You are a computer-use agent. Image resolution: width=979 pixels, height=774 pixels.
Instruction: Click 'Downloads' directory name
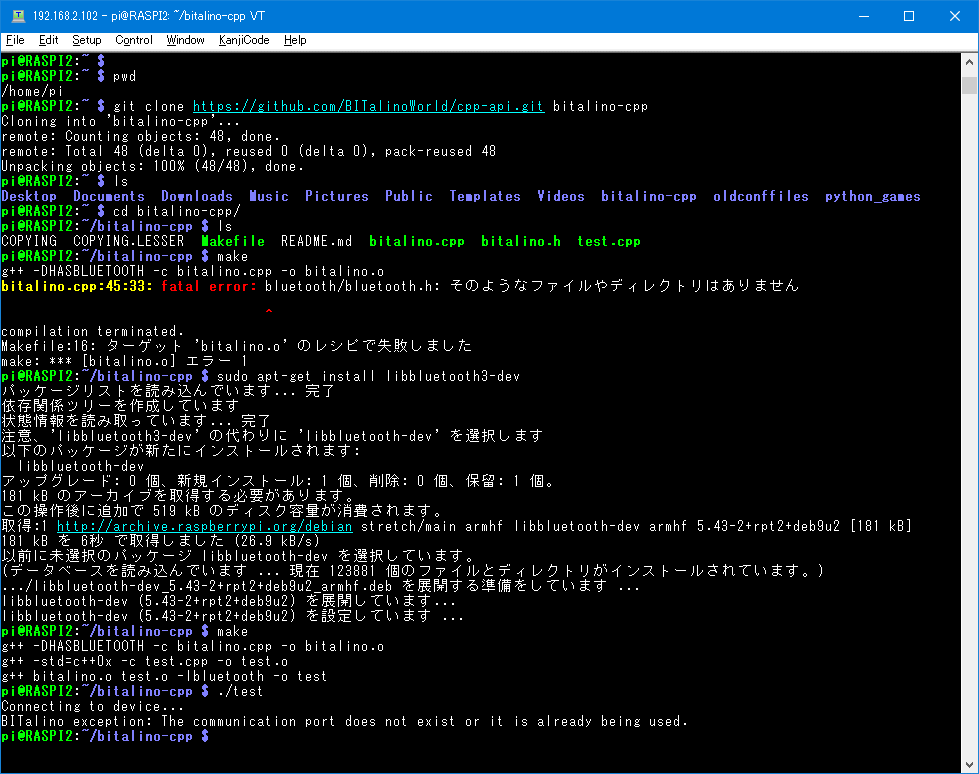(197, 196)
